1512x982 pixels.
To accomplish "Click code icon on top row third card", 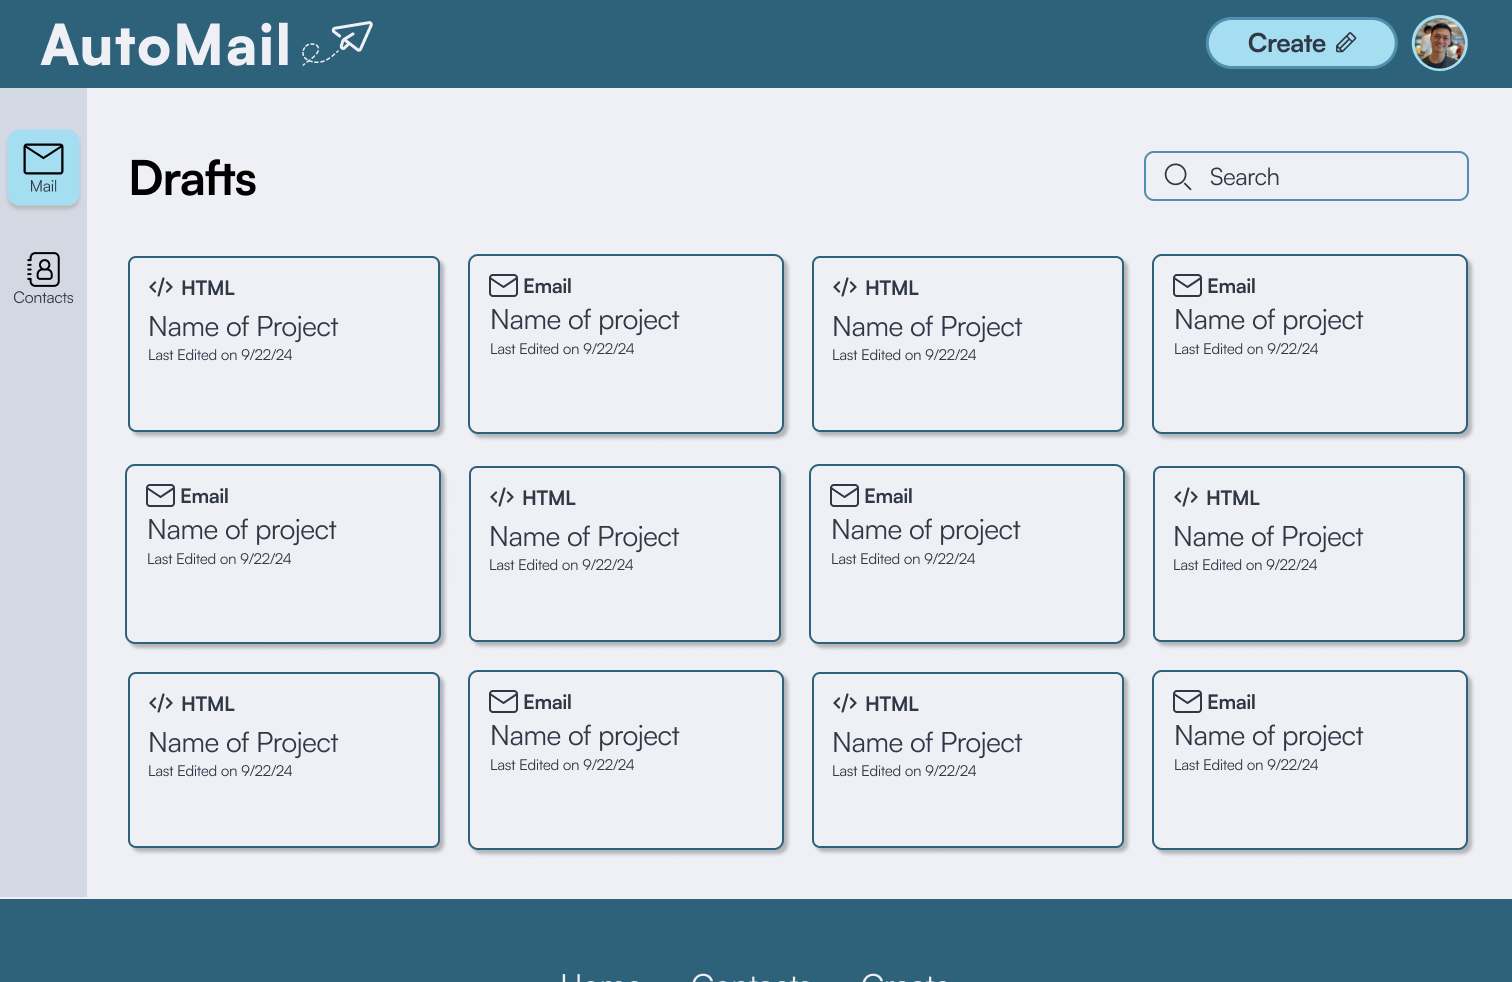I will (x=845, y=287).
